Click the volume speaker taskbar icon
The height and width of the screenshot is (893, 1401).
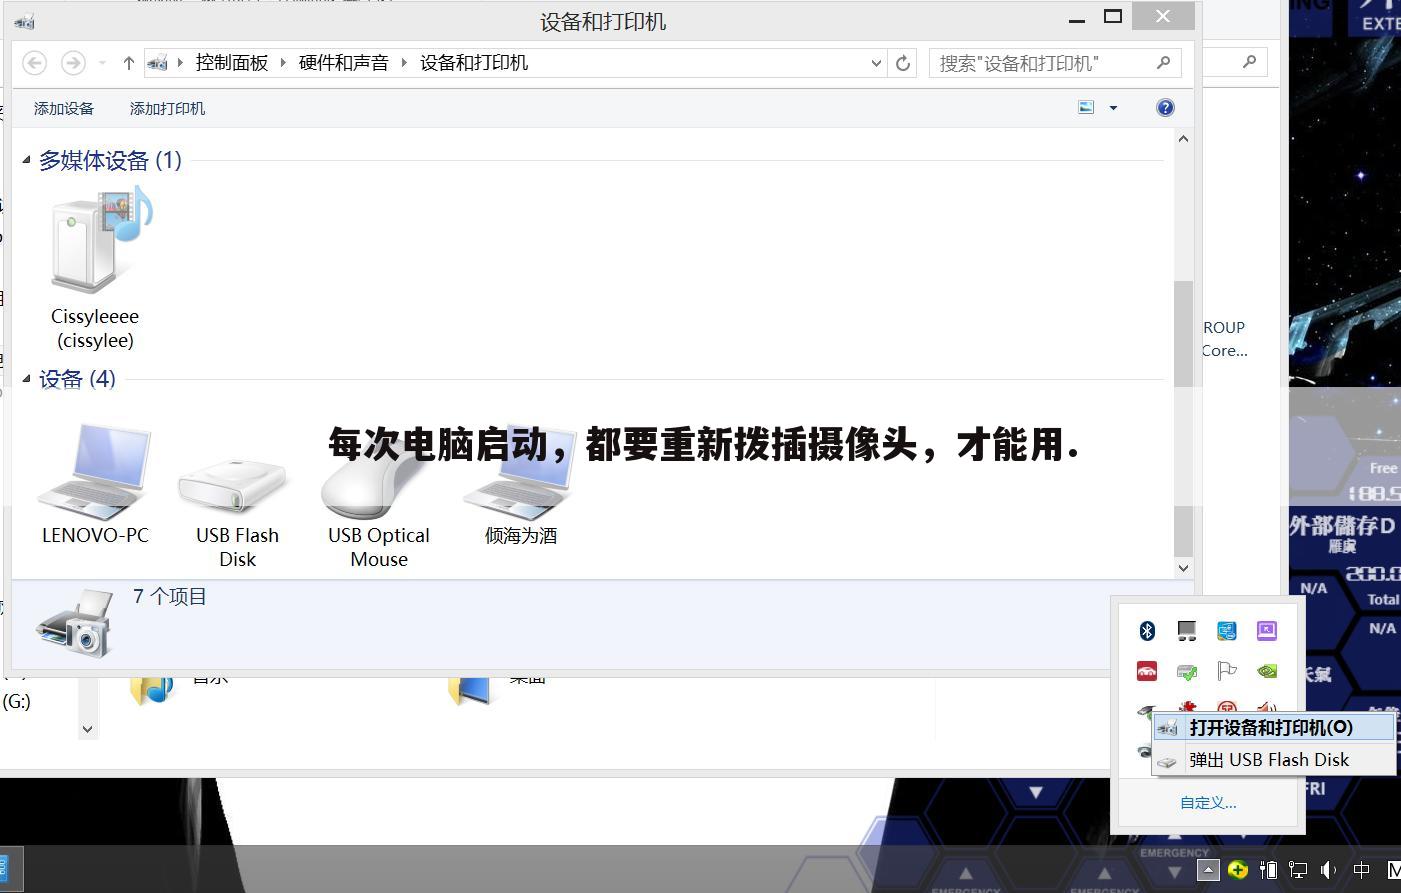click(x=1329, y=870)
